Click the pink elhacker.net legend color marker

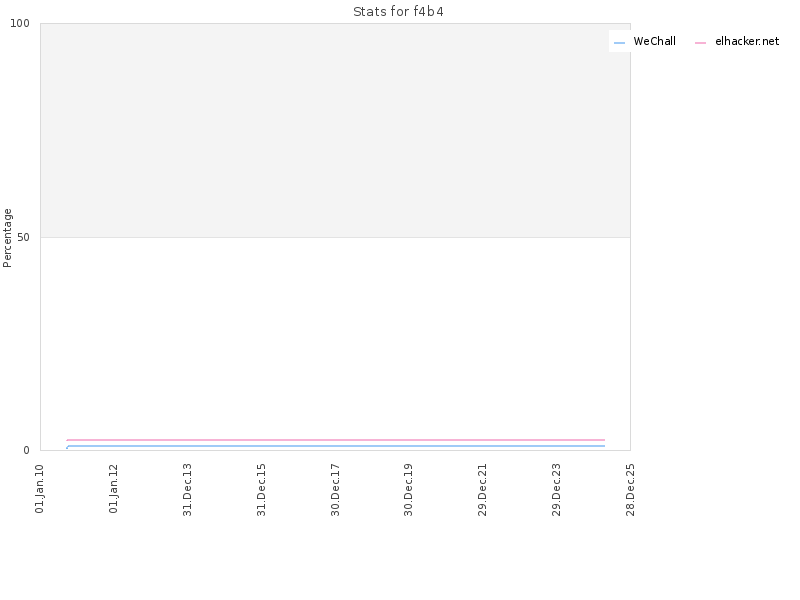point(701,43)
